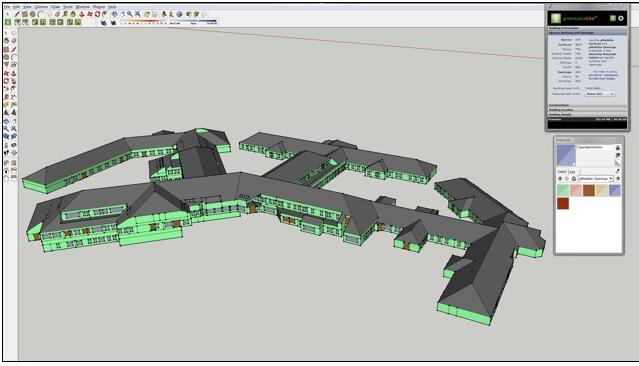Open the Help menu
Image resolution: width=639 pixels, height=366 pixels.
coord(112,7)
